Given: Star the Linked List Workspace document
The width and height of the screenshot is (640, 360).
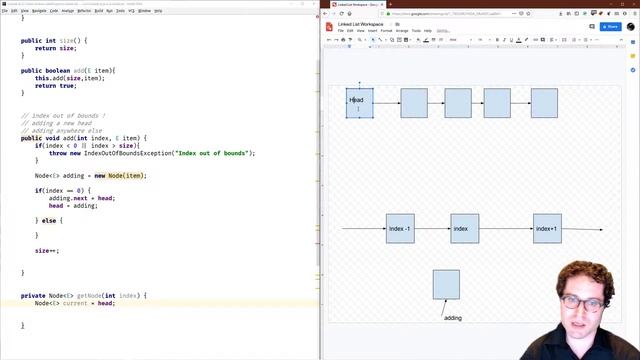Looking at the screenshot, I should (391, 24).
